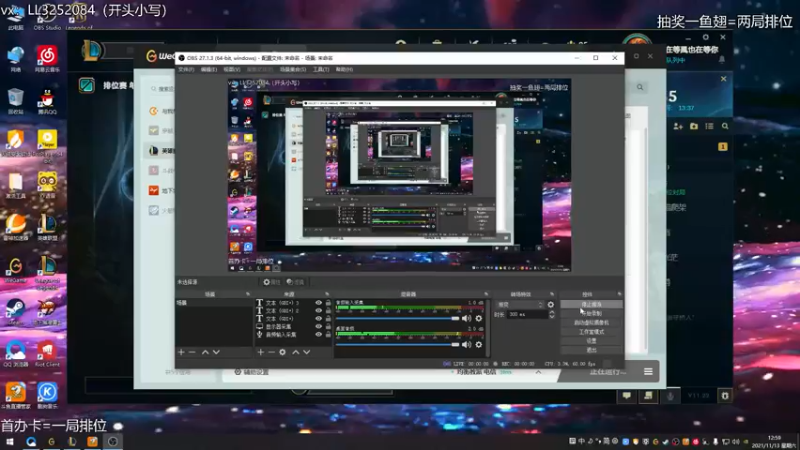Open the Tencent QQ desktop icon
The height and width of the screenshot is (450, 800).
47,102
